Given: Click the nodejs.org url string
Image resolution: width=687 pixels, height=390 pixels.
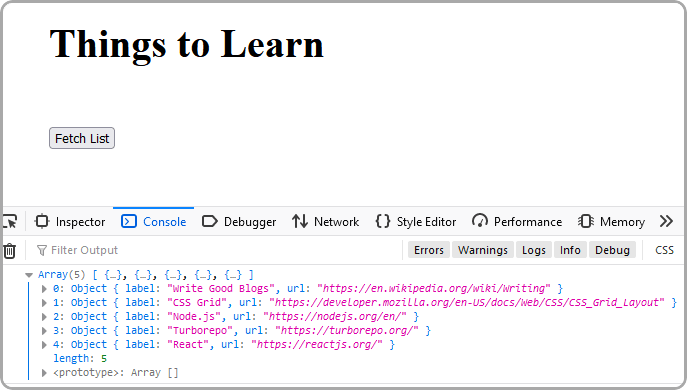Looking at the screenshot, I should pos(335,316).
